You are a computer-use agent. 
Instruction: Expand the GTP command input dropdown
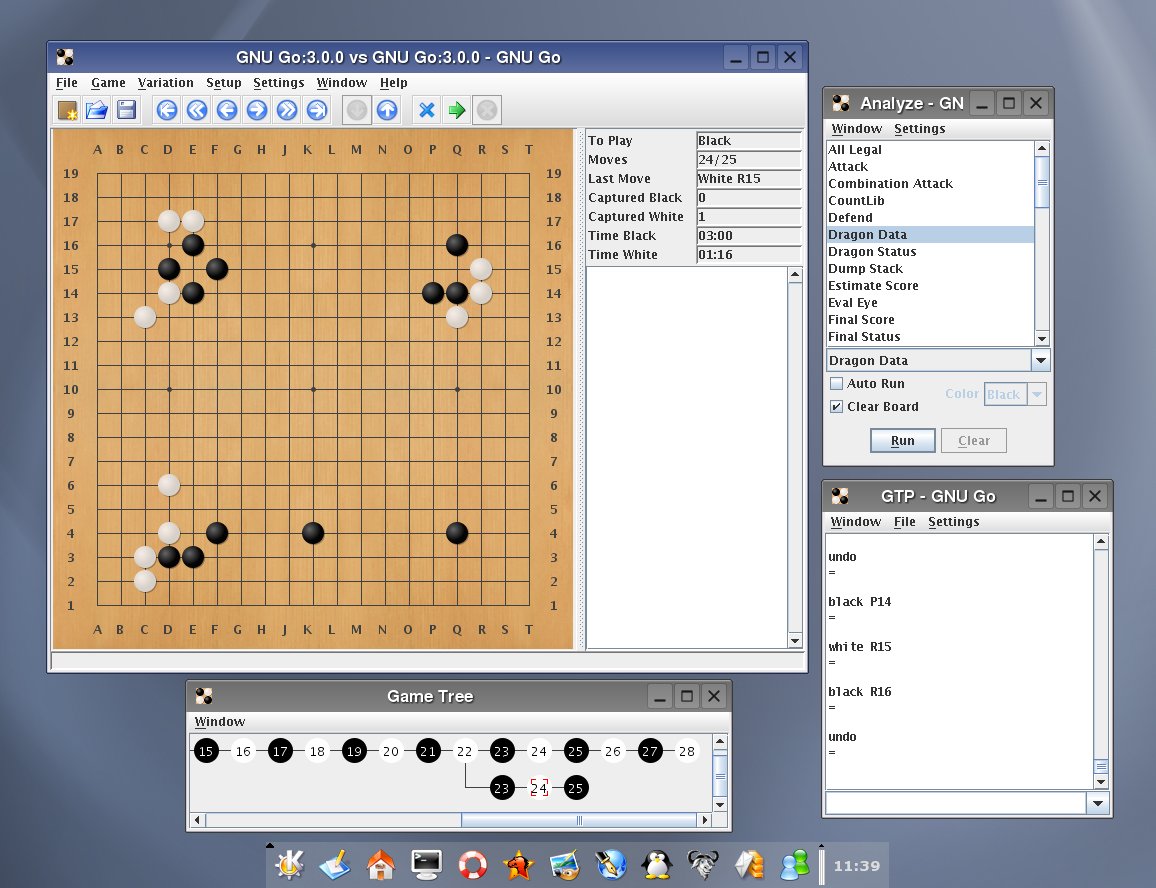[1099, 803]
